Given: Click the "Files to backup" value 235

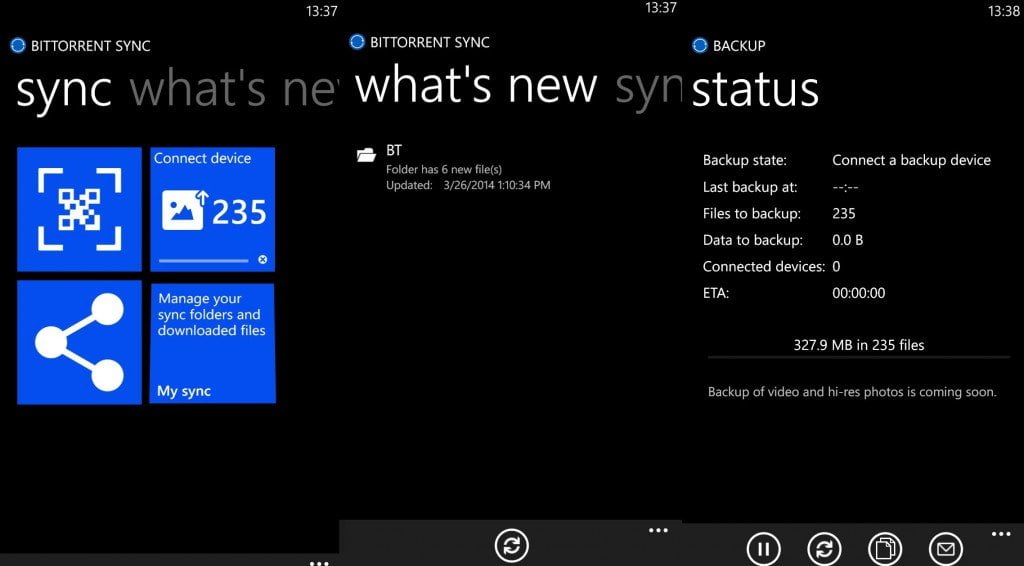Looking at the screenshot, I should point(844,213).
